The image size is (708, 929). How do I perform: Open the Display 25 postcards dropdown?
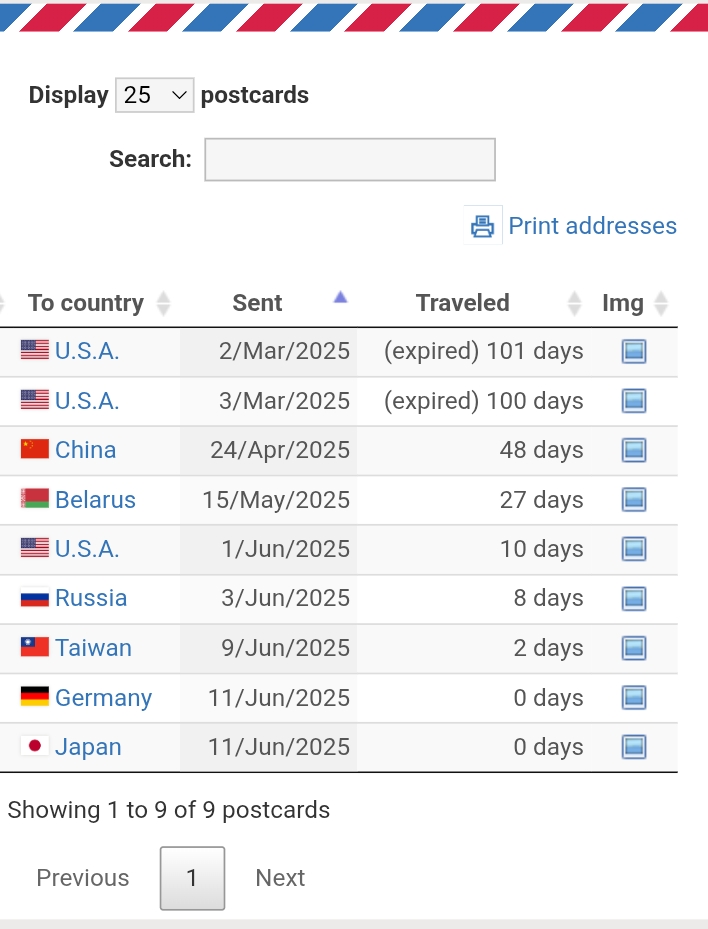pos(155,95)
